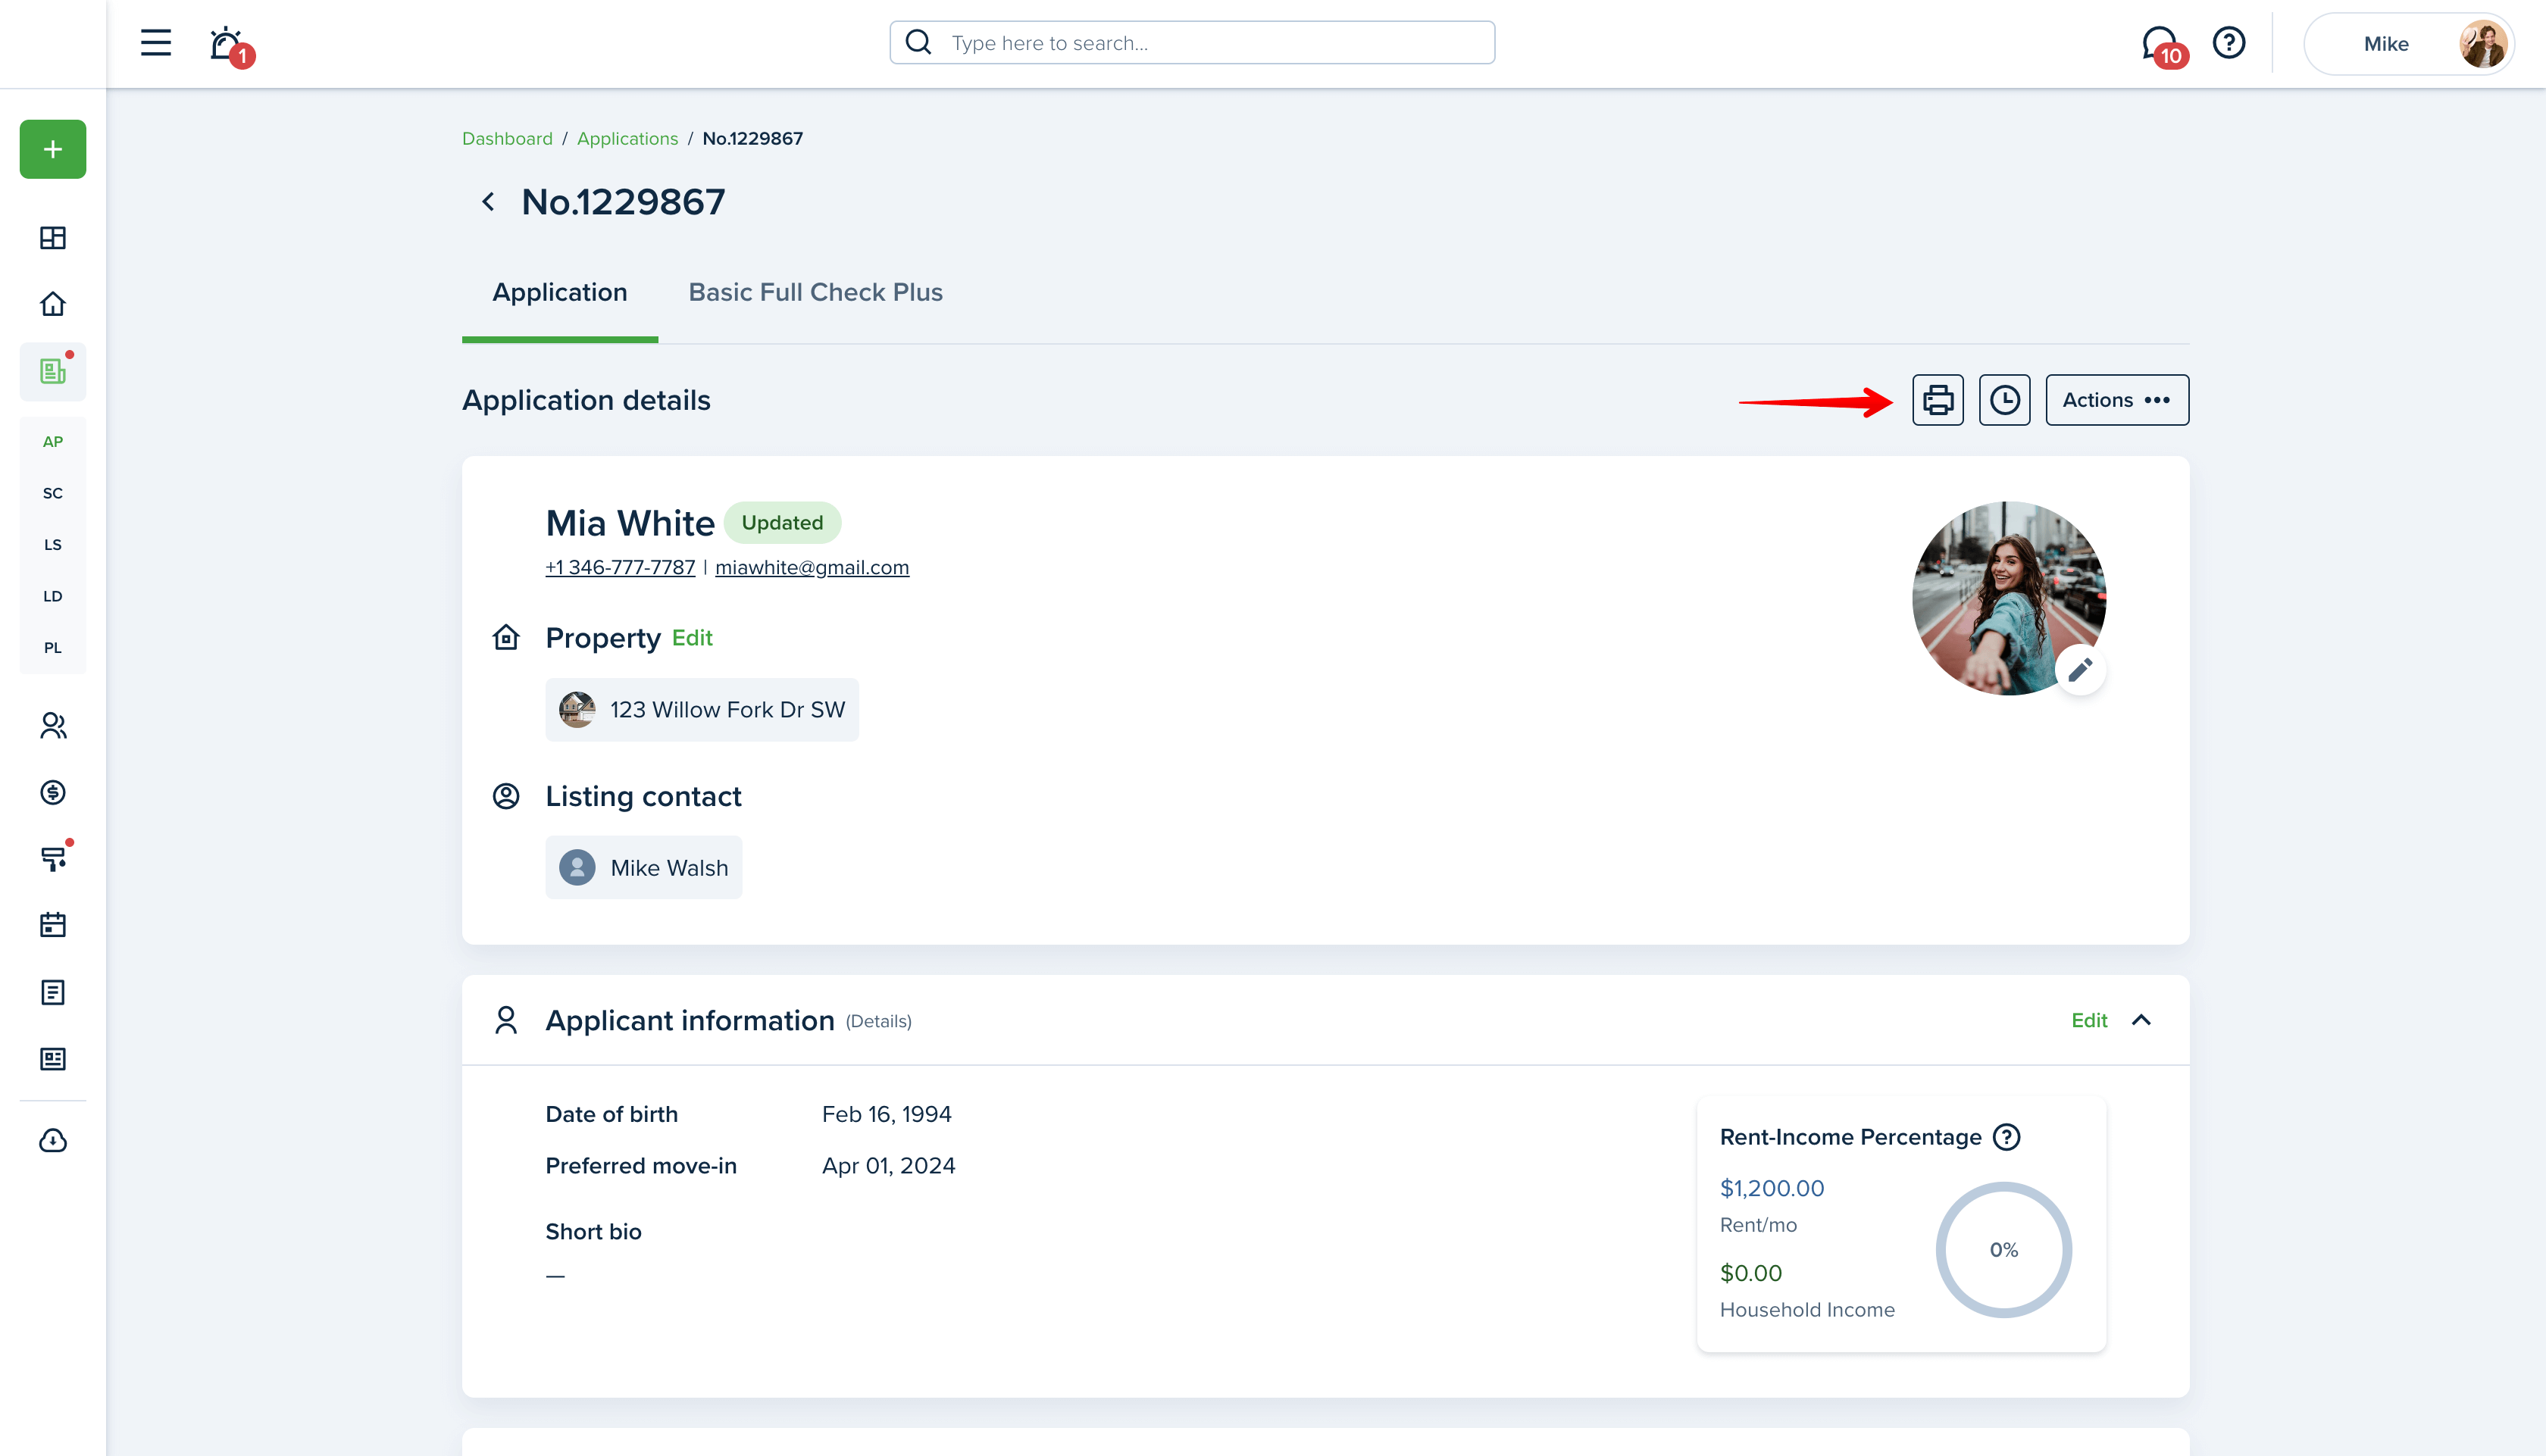The image size is (2546, 1456).
Task: Select PL in the sidebar submenu
Action: [x=53, y=647]
